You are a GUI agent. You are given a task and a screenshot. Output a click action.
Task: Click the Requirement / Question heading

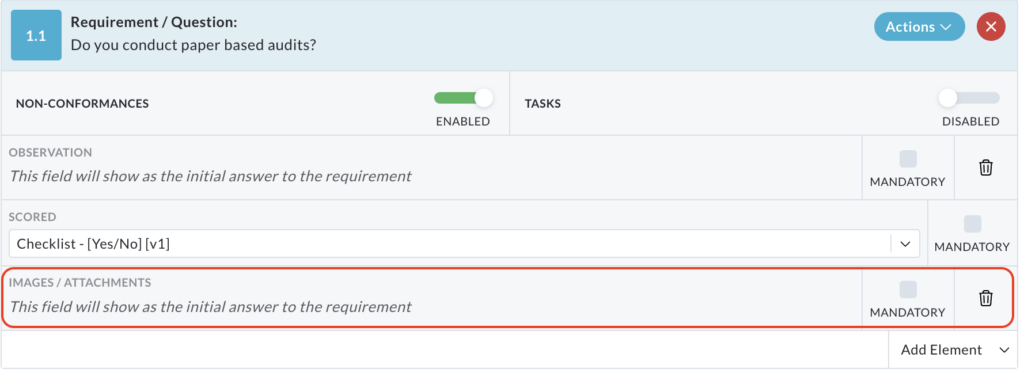pos(153,22)
